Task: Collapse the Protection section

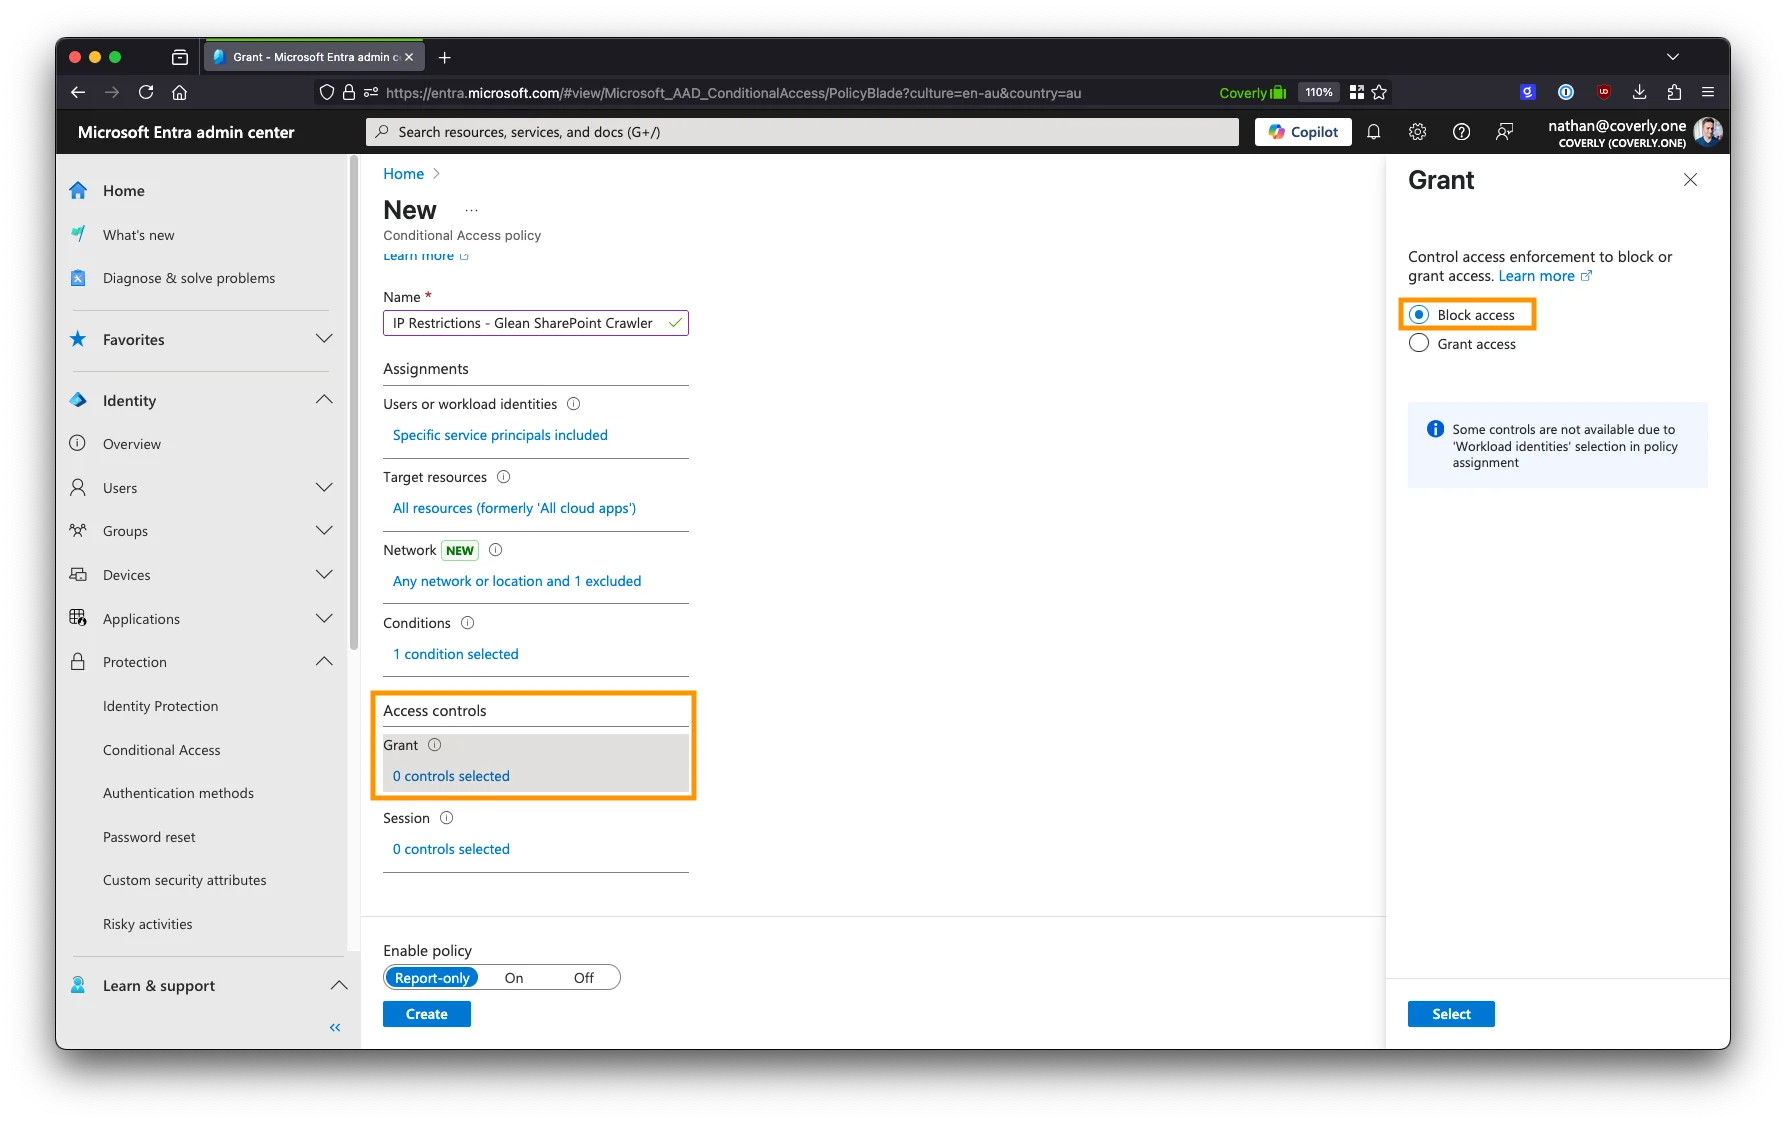Action: click(324, 662)
